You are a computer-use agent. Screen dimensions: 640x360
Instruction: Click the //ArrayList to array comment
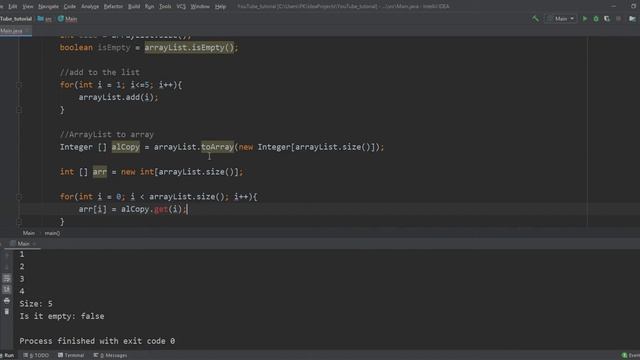[x=107, y=135]
